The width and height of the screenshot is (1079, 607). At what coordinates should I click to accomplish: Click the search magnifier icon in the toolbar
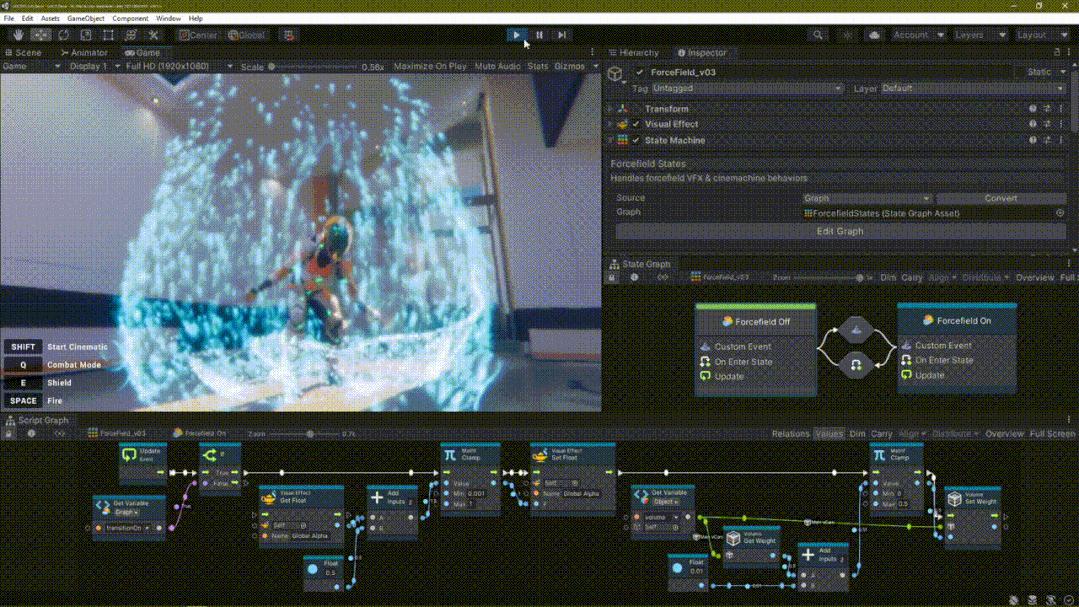817,35
